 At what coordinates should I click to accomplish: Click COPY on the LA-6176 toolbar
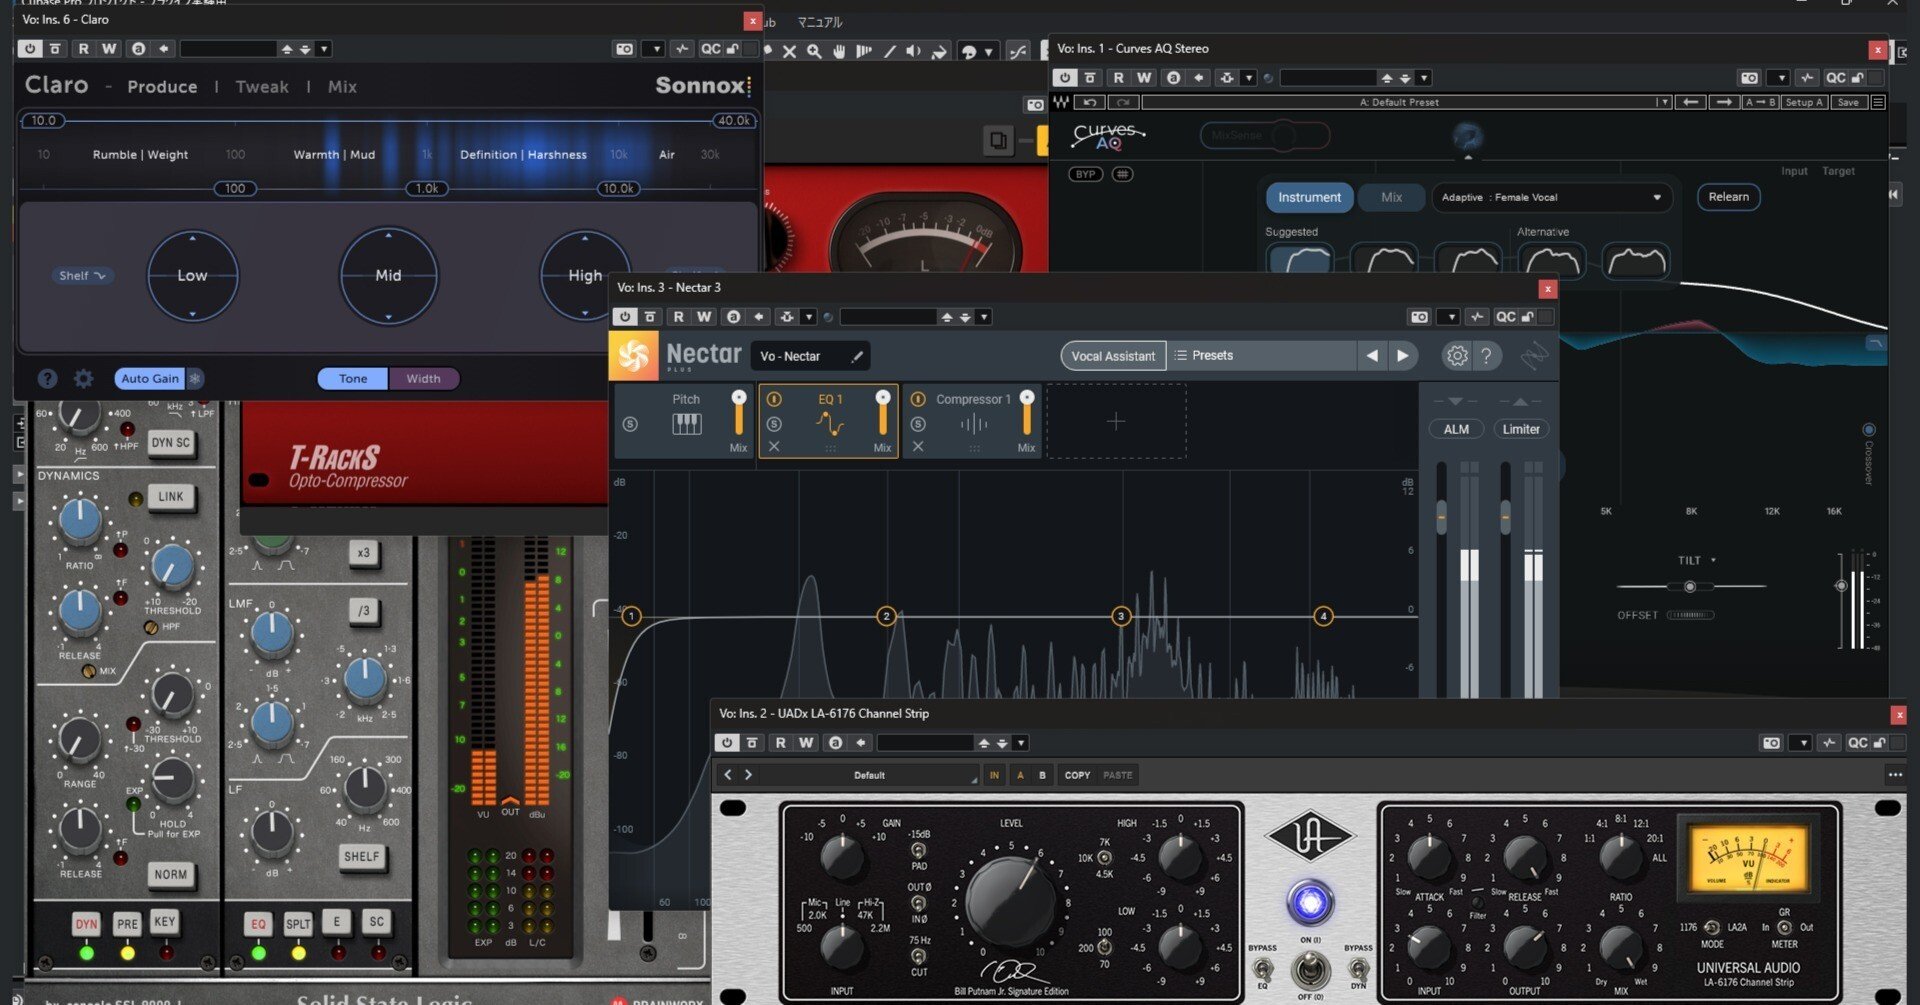coord(1077,775)
